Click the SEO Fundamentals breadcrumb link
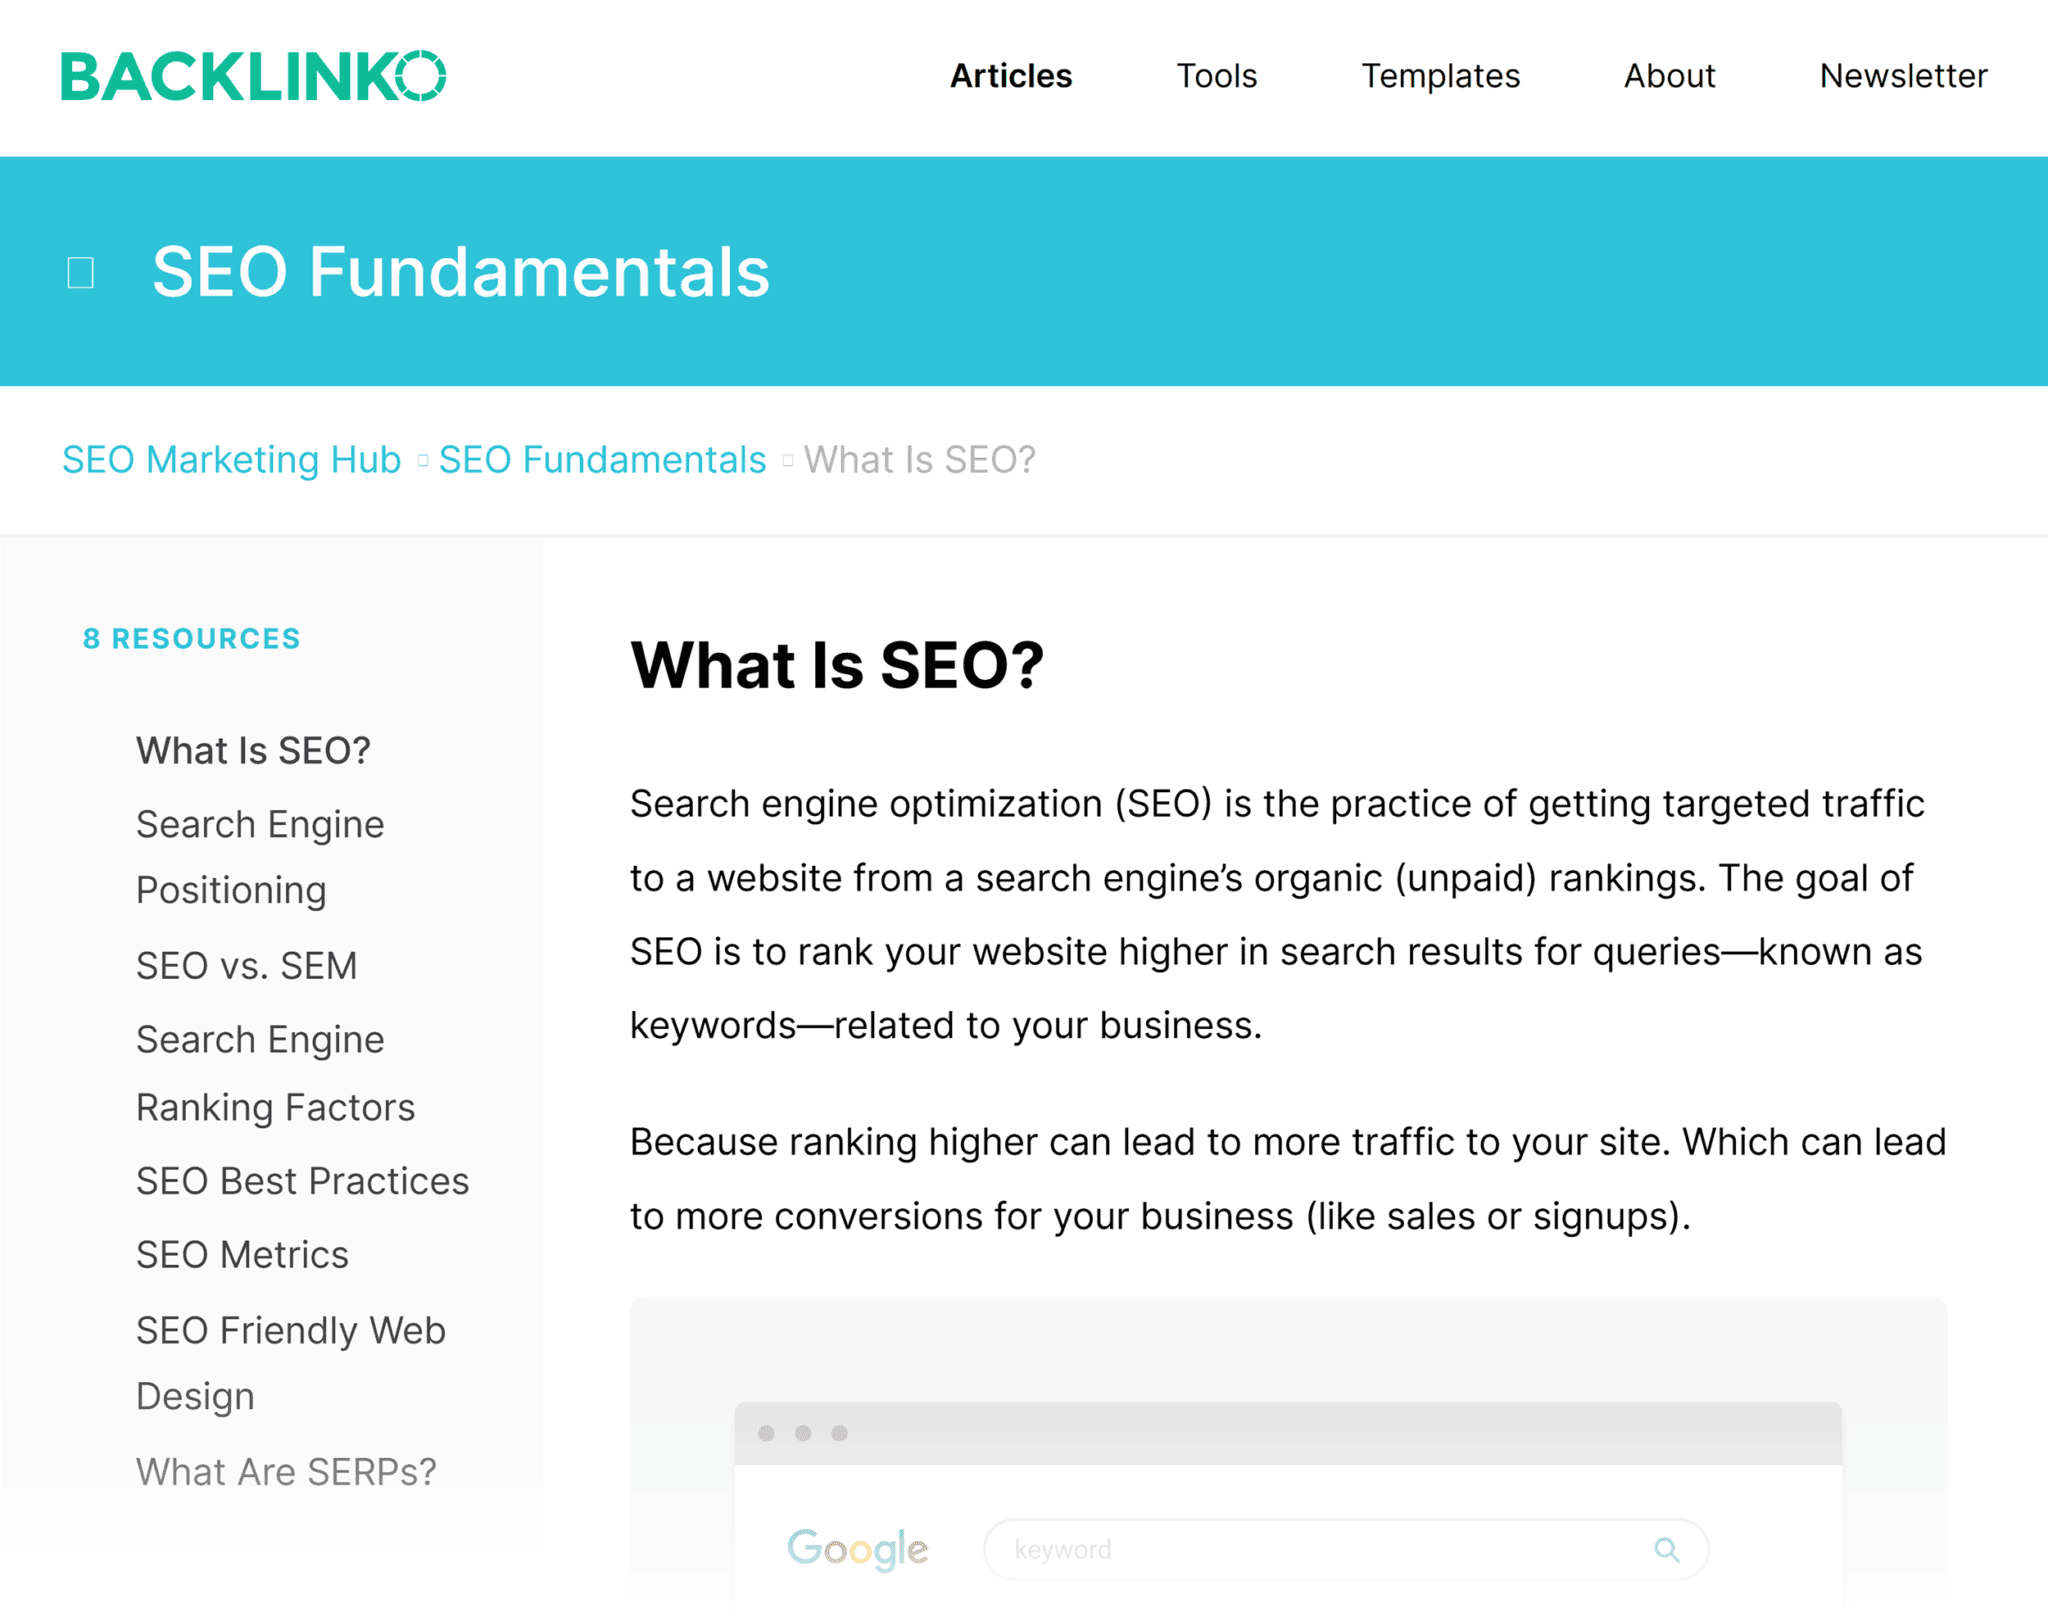This screenshot has width=2048, height=1613. (x=601, y=459)
